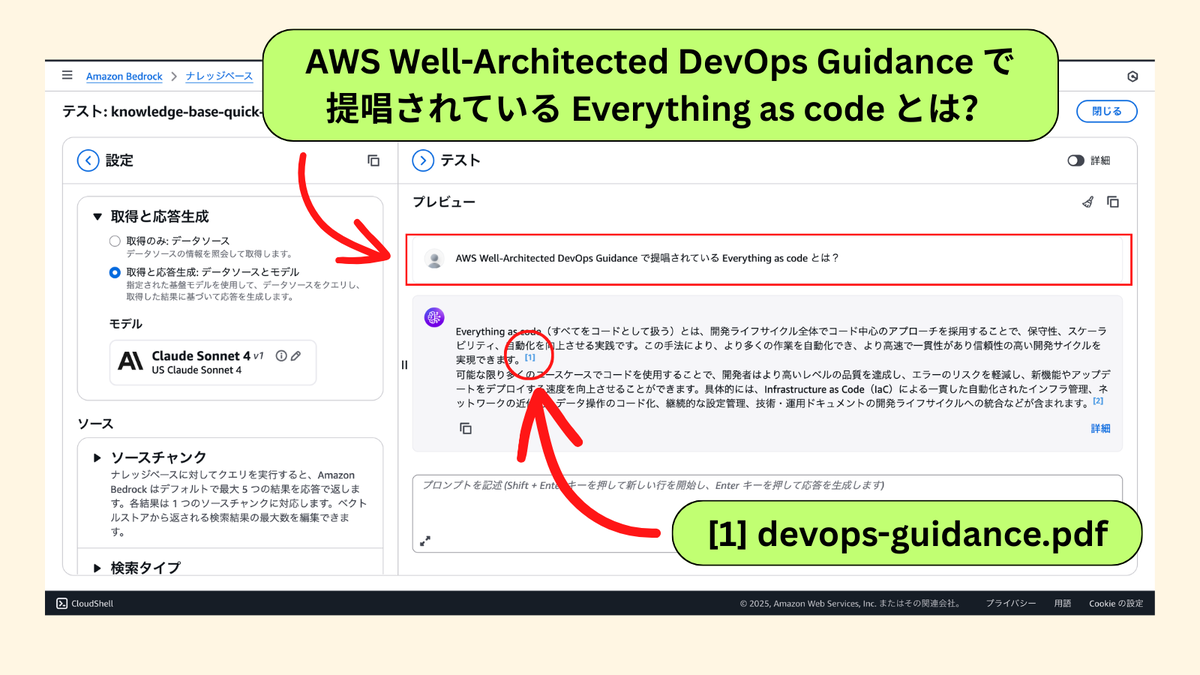This screenshot has width=1200, height=675.
Task: Expand the prompt input box
Action: coord(425,541)
